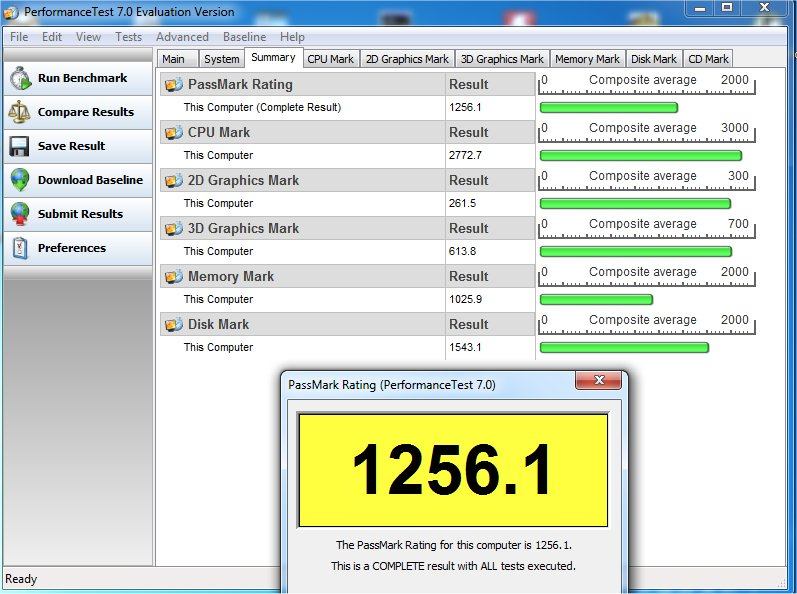Switch to the Memory Mark tab
The height and width of the screenshot is (594, 797).
[587, 59]
